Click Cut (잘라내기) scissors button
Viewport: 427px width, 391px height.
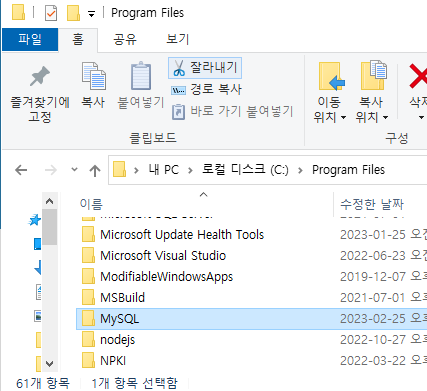(x=205, y=68)
